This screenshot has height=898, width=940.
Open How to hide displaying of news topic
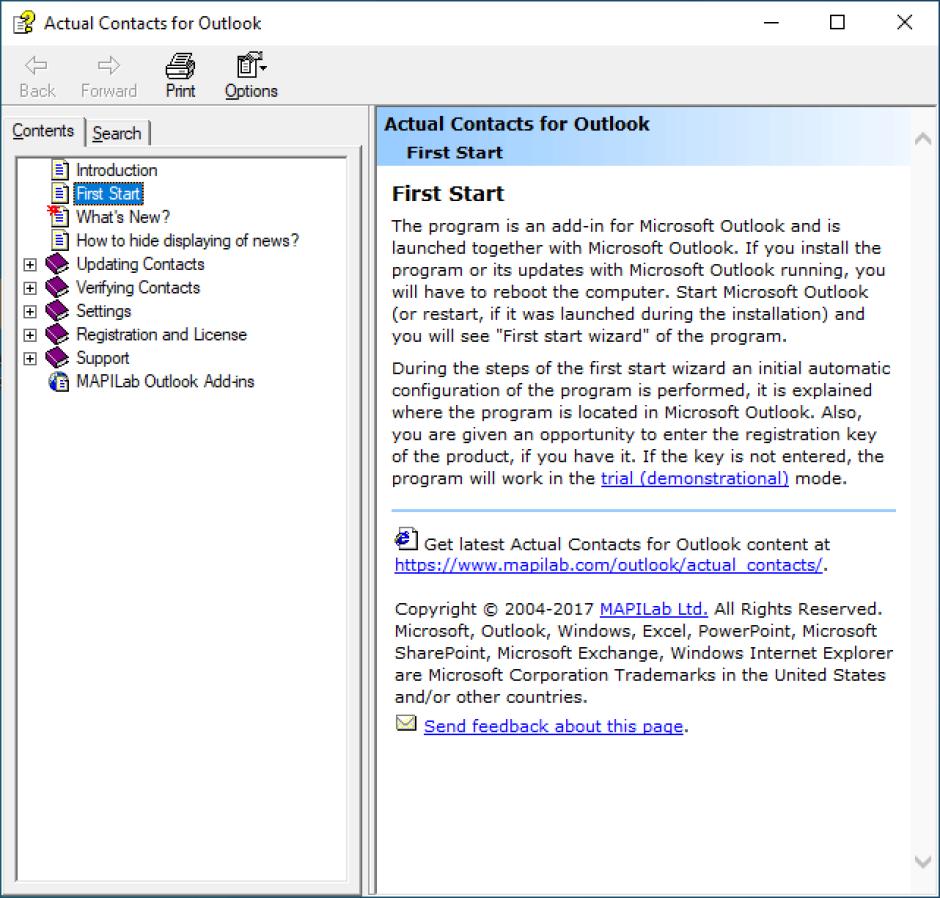[x=187, y=240]
